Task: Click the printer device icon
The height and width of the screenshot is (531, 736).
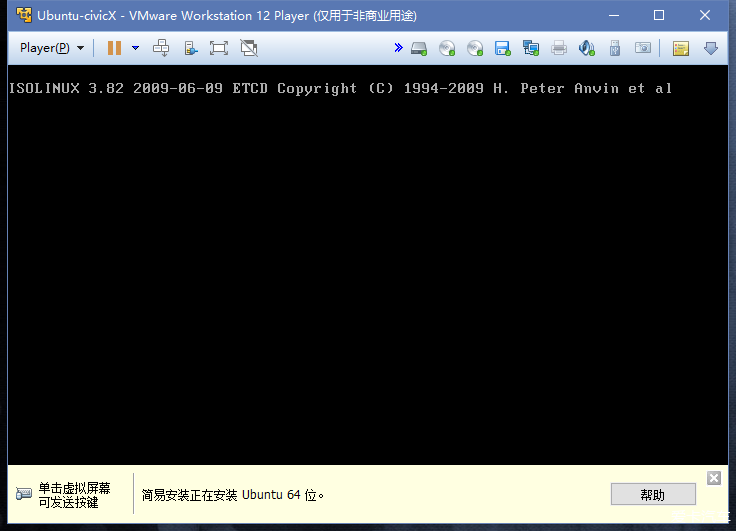Action: pyautogui.click(x=559, y=48)
